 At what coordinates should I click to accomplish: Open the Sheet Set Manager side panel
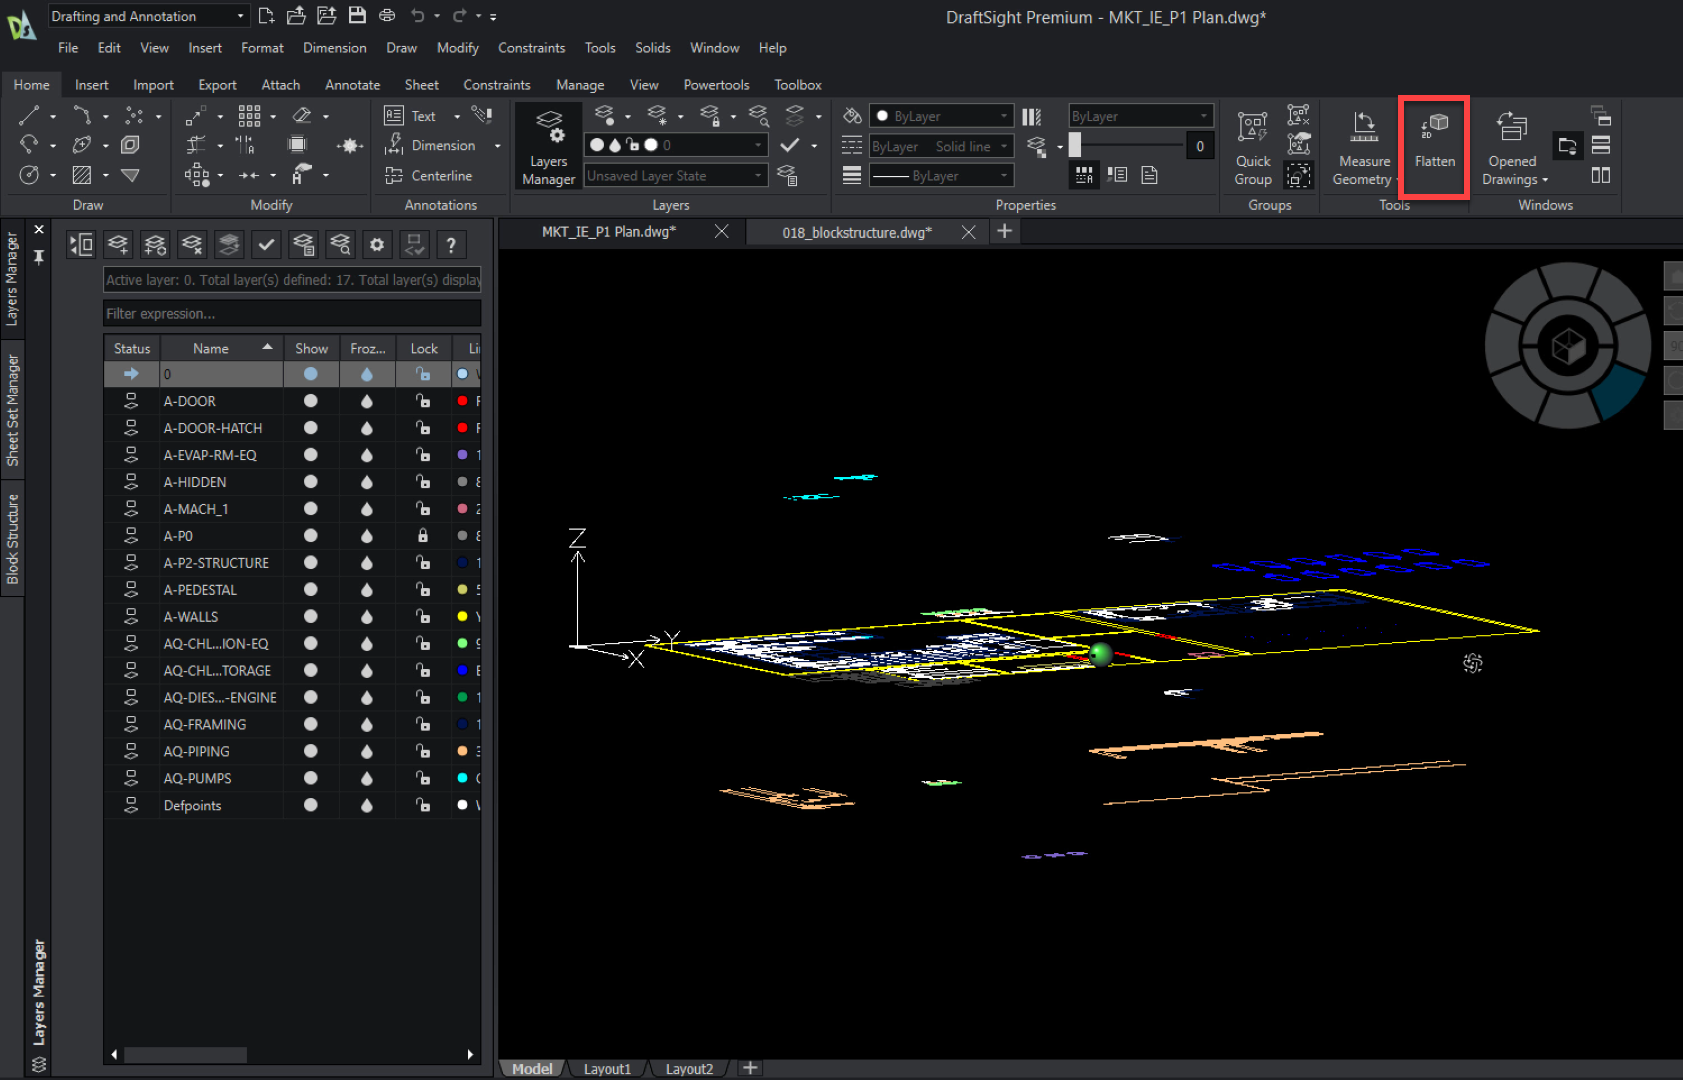[x=13, y=410]
